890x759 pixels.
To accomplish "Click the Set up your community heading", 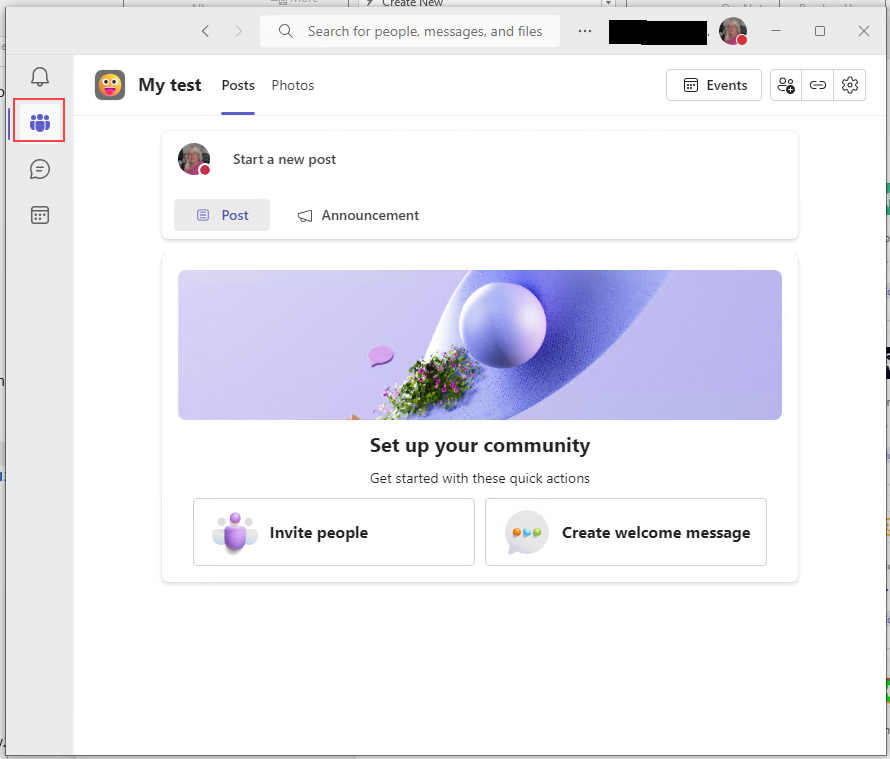I will [480, 446].
